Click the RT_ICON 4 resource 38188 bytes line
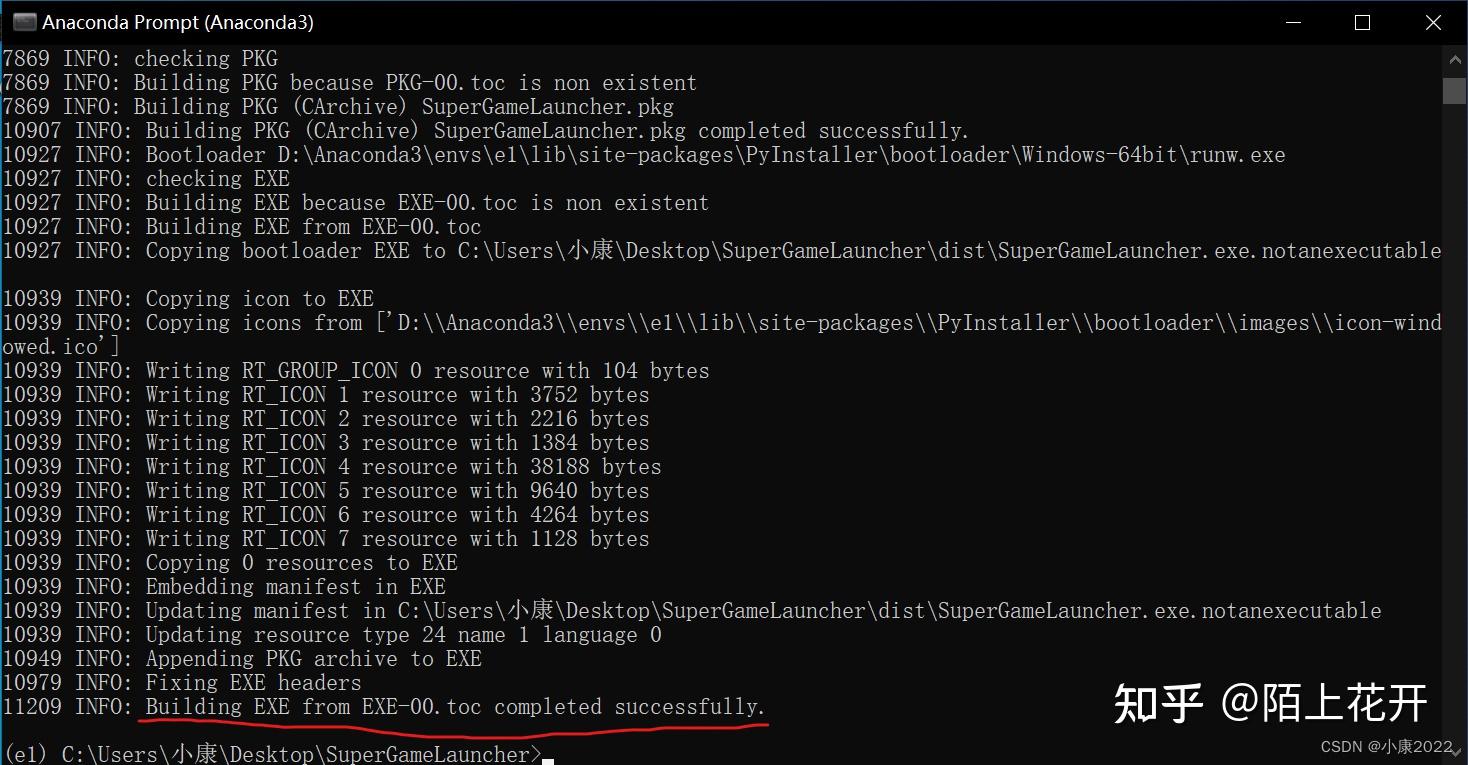 click(x=332, y=467)
